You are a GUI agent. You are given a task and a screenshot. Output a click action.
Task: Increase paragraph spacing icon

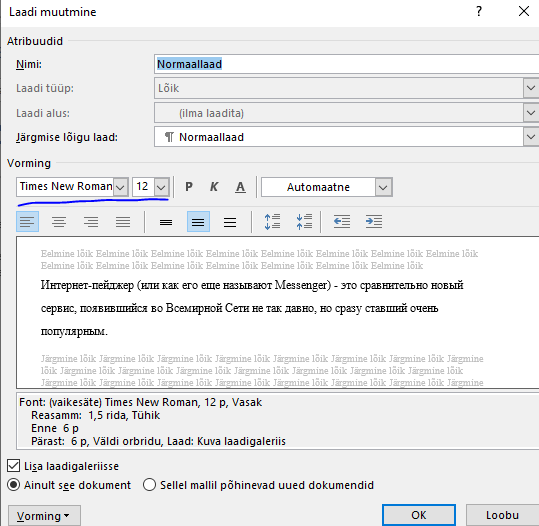[272, 222]
